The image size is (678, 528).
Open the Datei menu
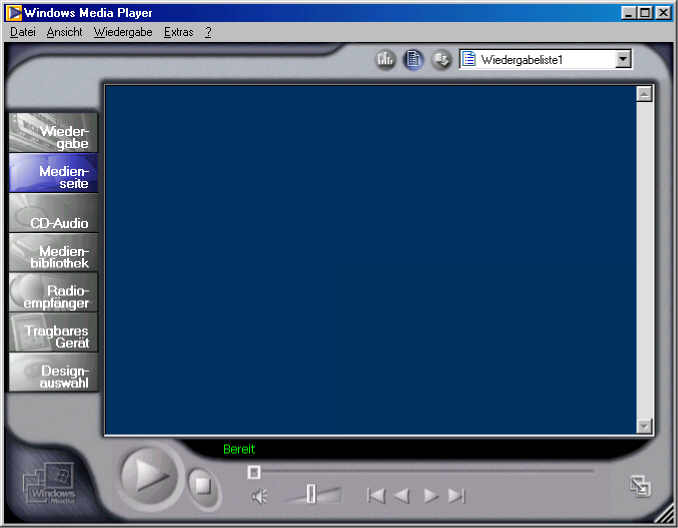(22, 32)
